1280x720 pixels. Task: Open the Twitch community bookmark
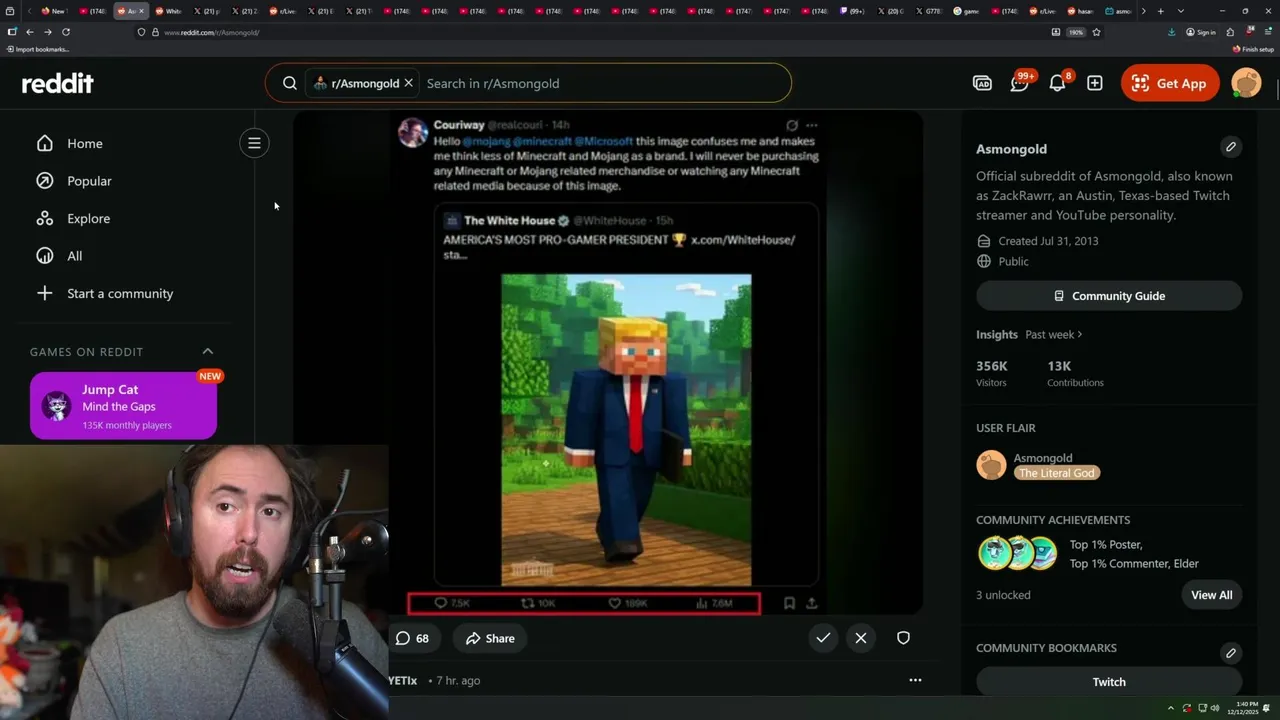pos(1109,682)
